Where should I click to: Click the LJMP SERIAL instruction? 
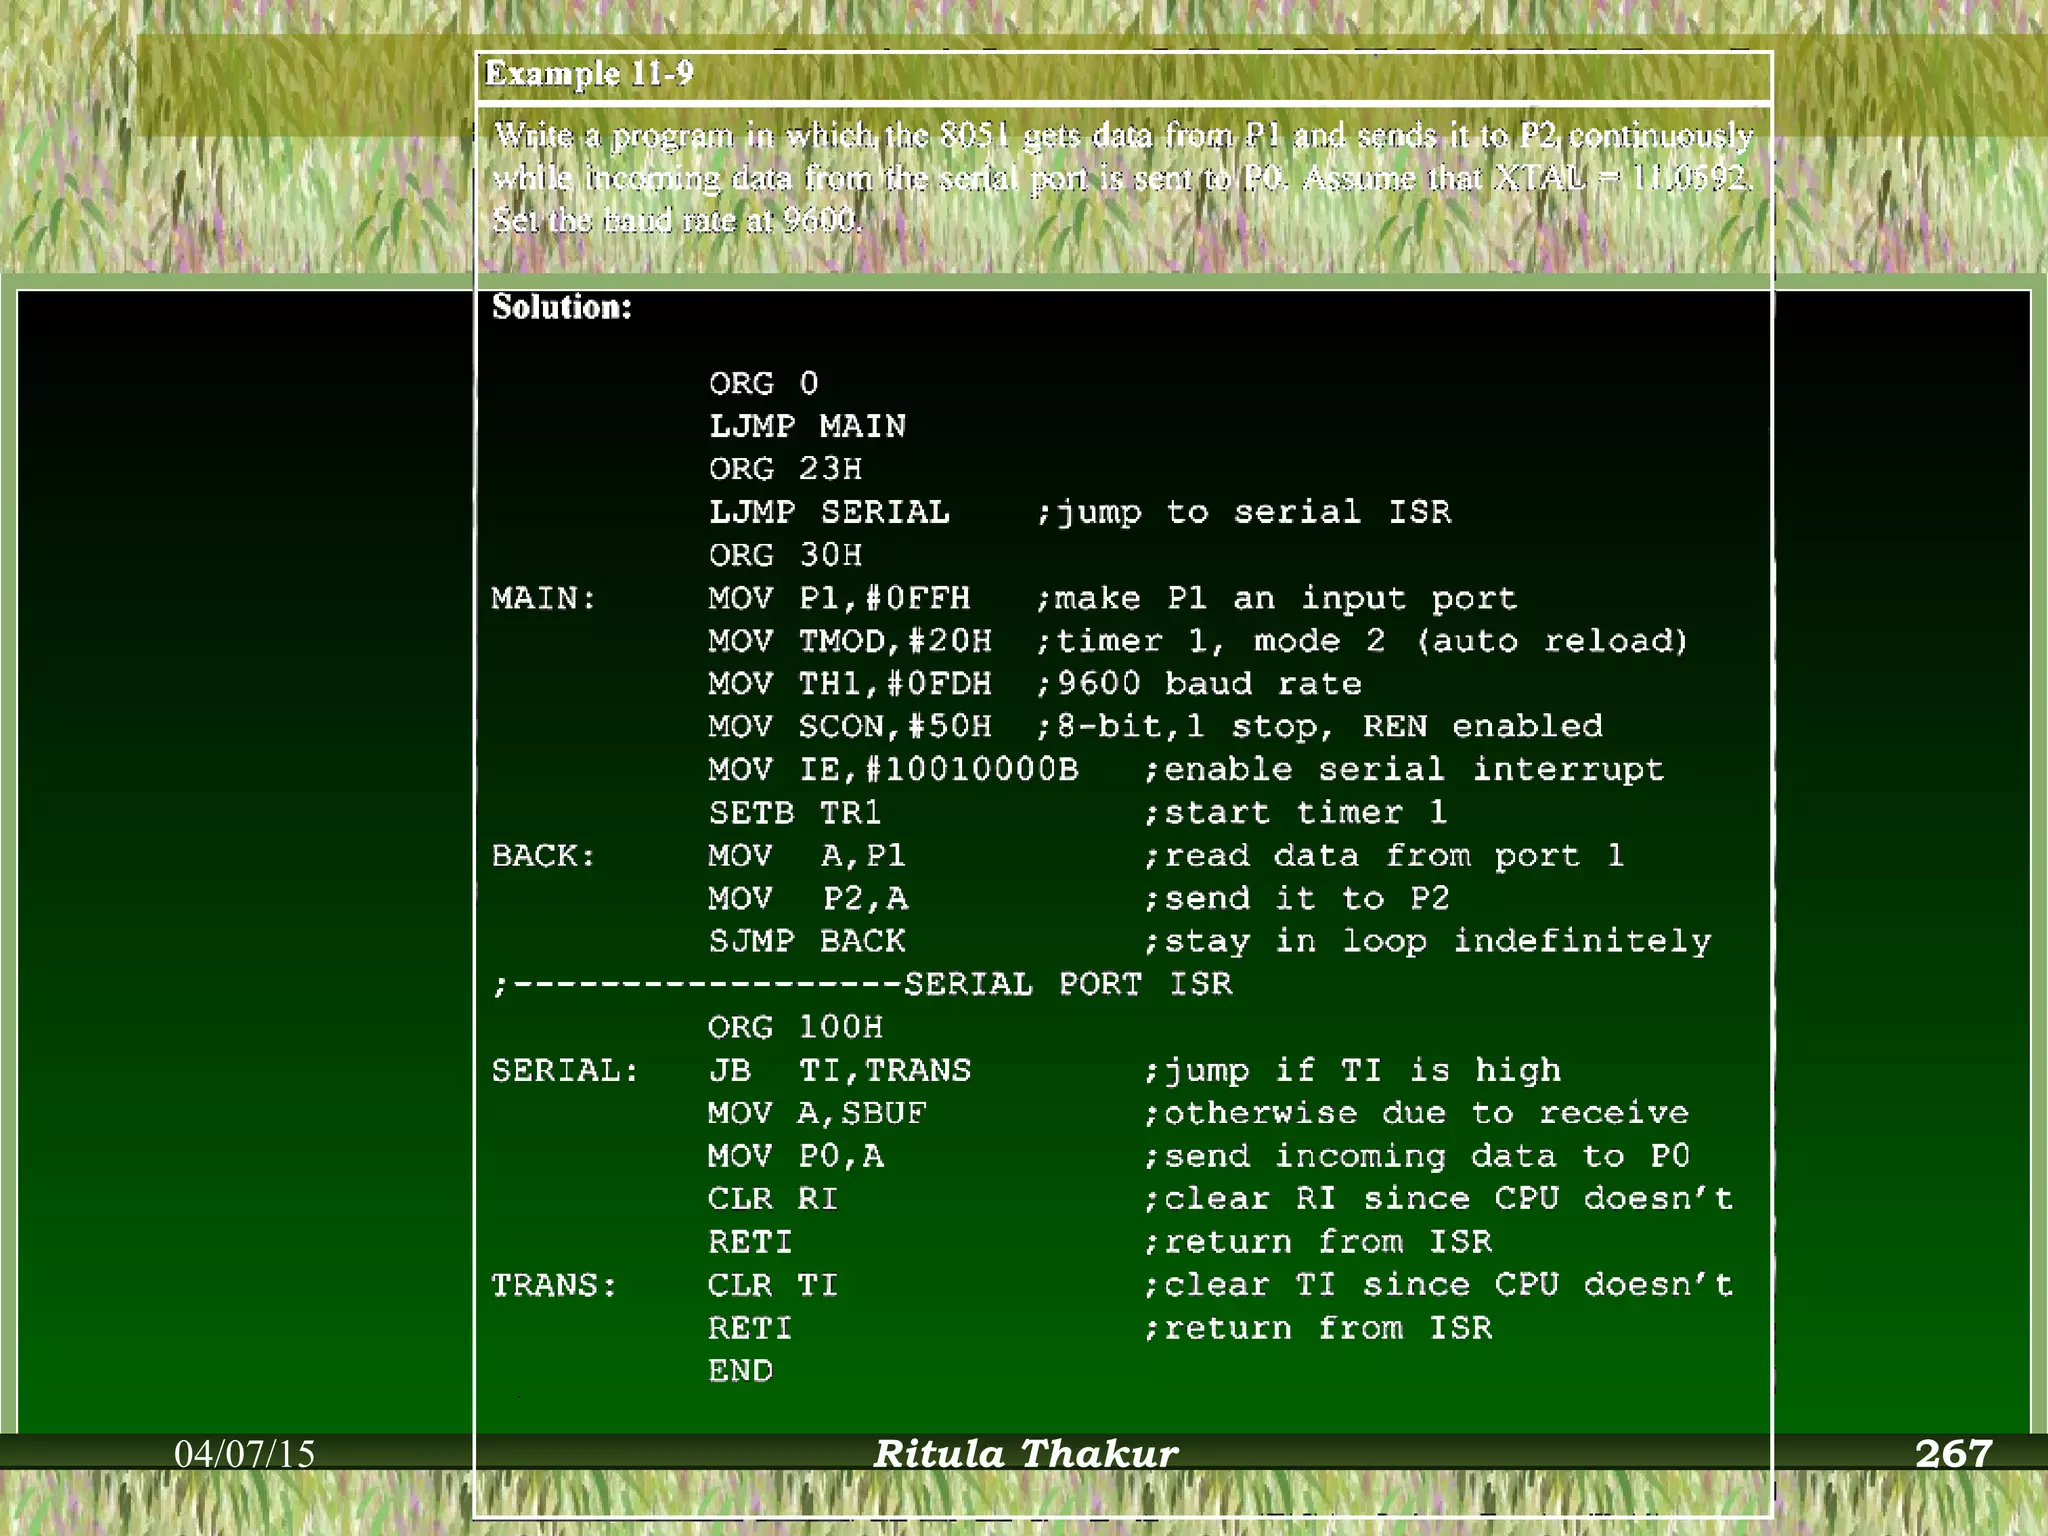[x=829, y=512]
